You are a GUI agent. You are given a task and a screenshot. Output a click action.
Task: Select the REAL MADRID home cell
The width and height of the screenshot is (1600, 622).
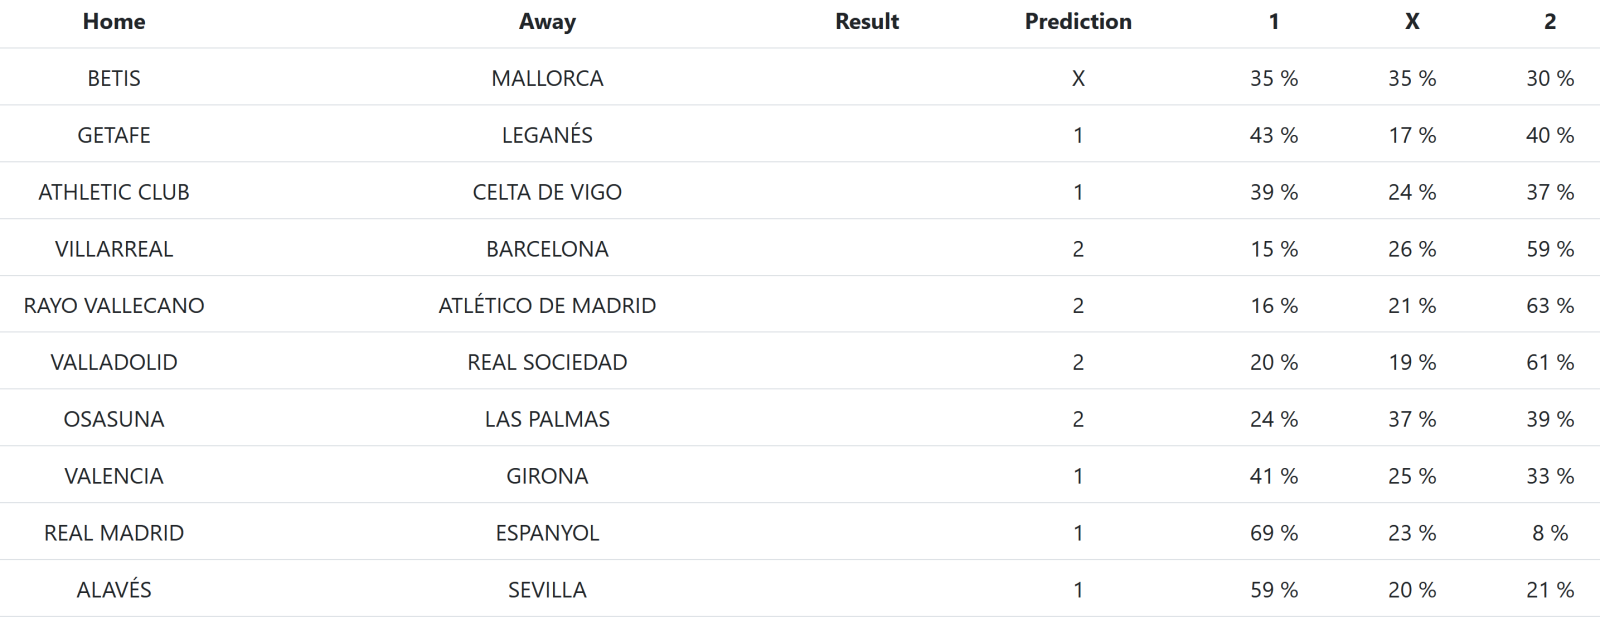[114, 533]
